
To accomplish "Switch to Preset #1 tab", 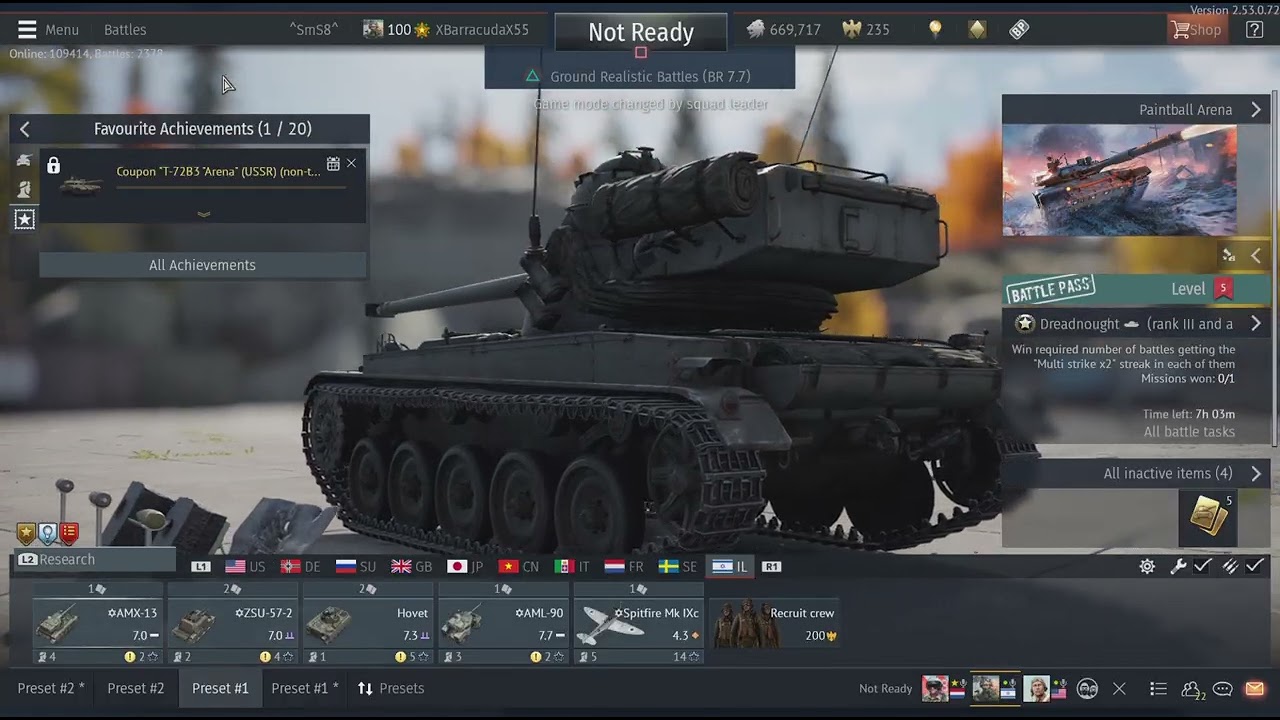I will point(220,688).
